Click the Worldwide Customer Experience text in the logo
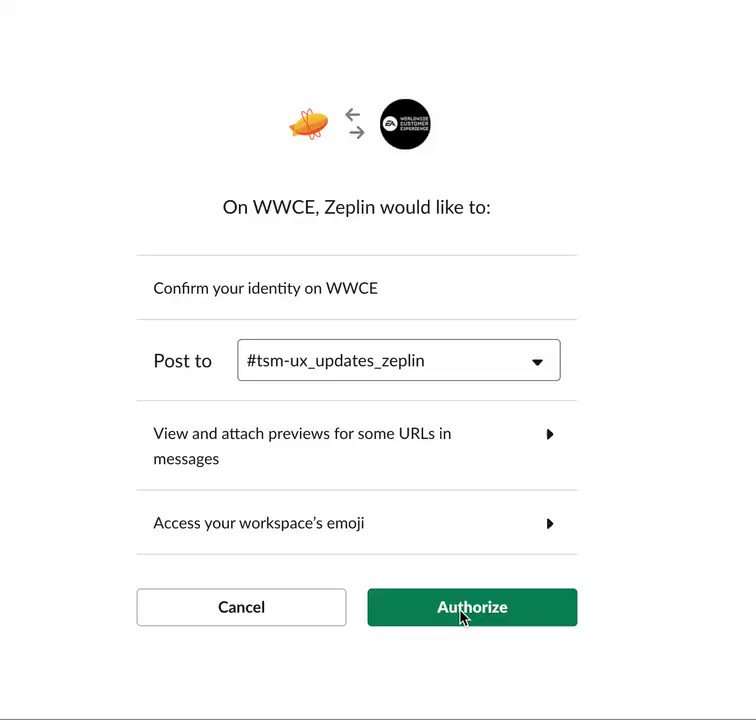756x720 pixels. pos(414,124)
